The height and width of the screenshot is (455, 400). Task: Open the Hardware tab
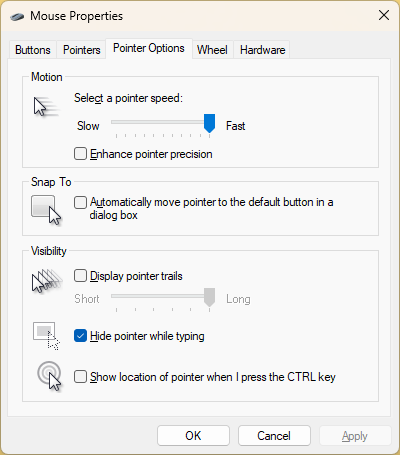(x=263, y=50)
